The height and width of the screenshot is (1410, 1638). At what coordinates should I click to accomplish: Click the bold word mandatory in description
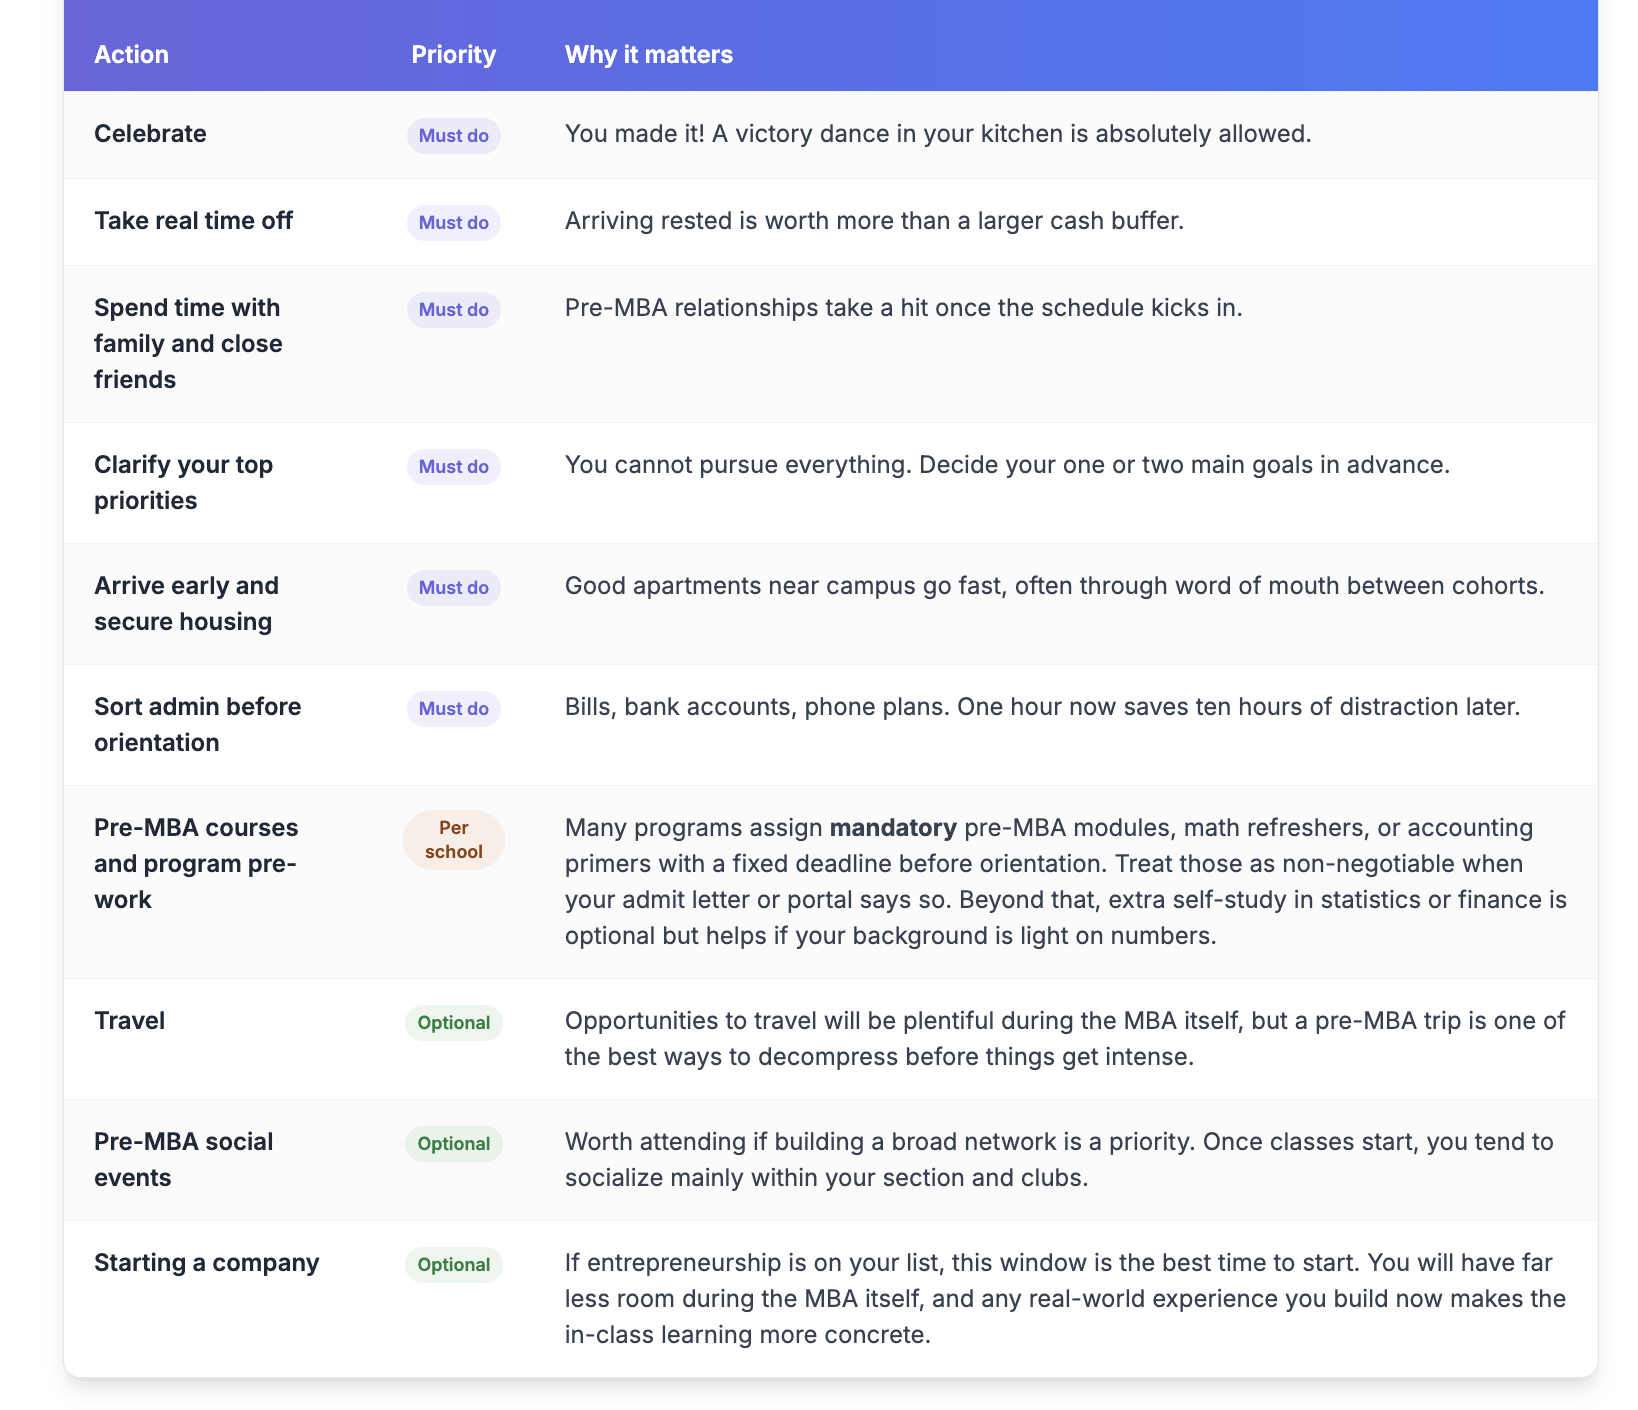tap(893, 828)
